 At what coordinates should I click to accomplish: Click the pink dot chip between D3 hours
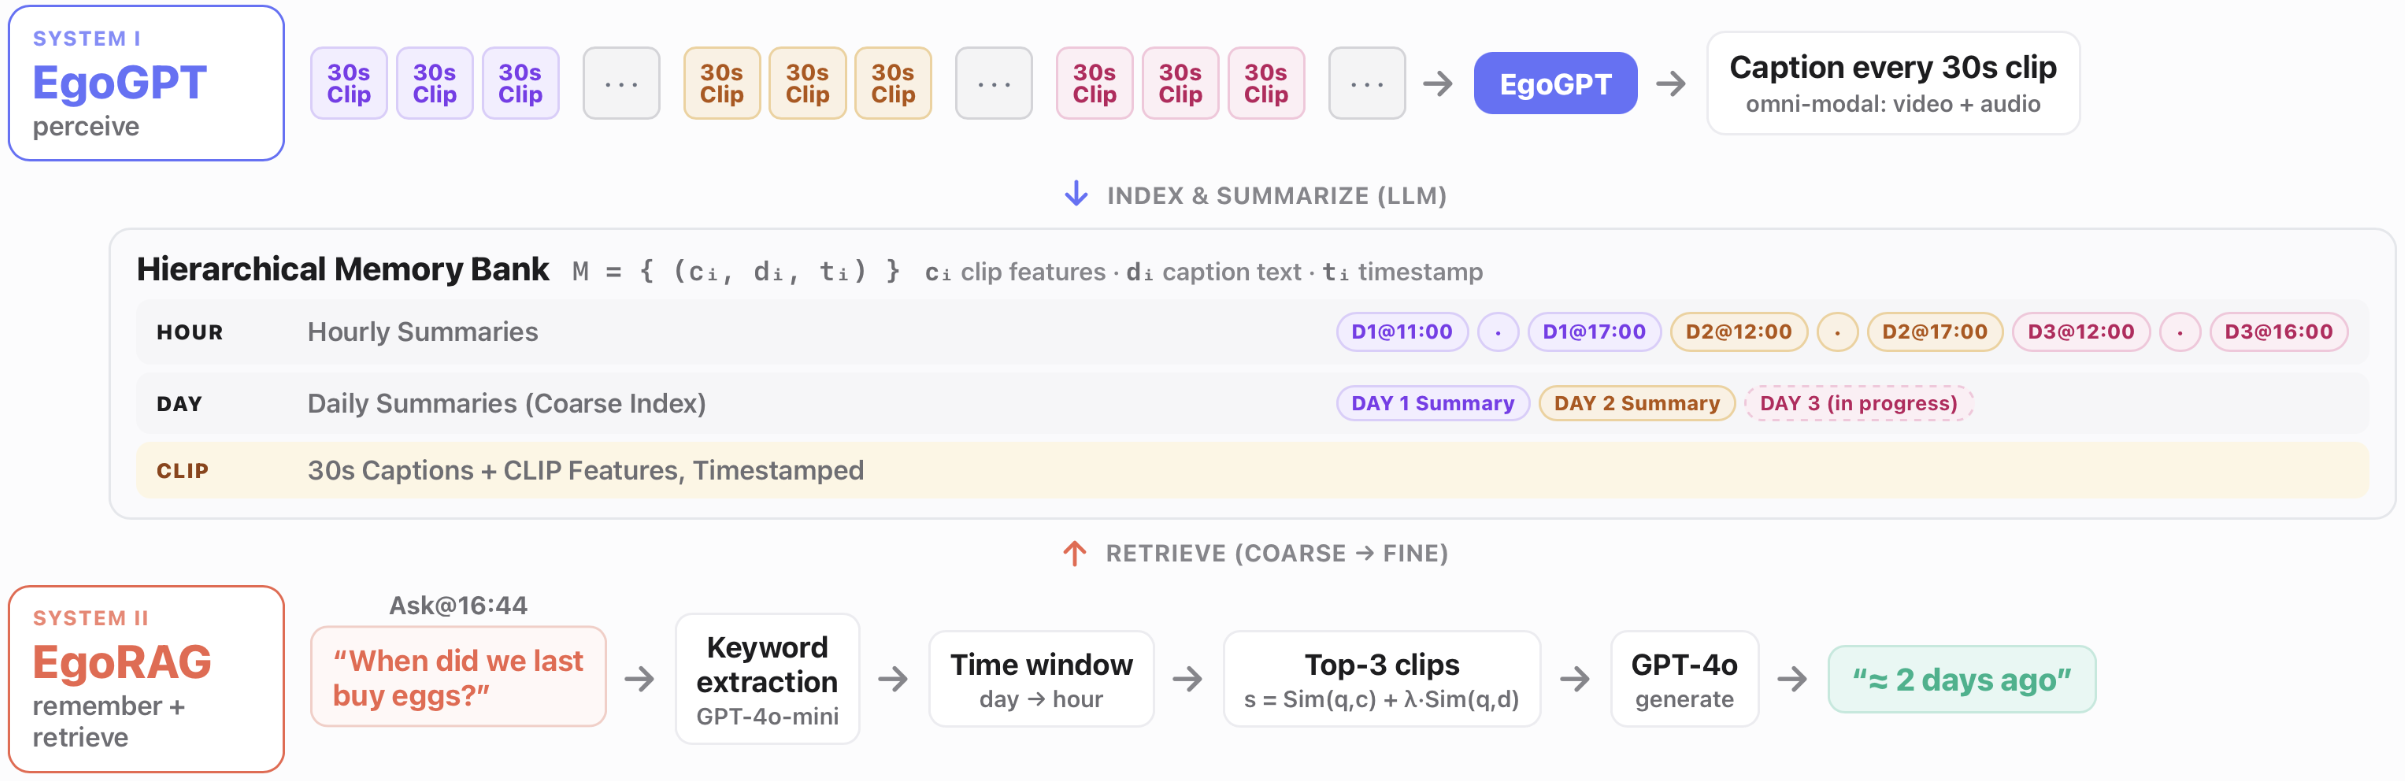(x=2180, y=332)
